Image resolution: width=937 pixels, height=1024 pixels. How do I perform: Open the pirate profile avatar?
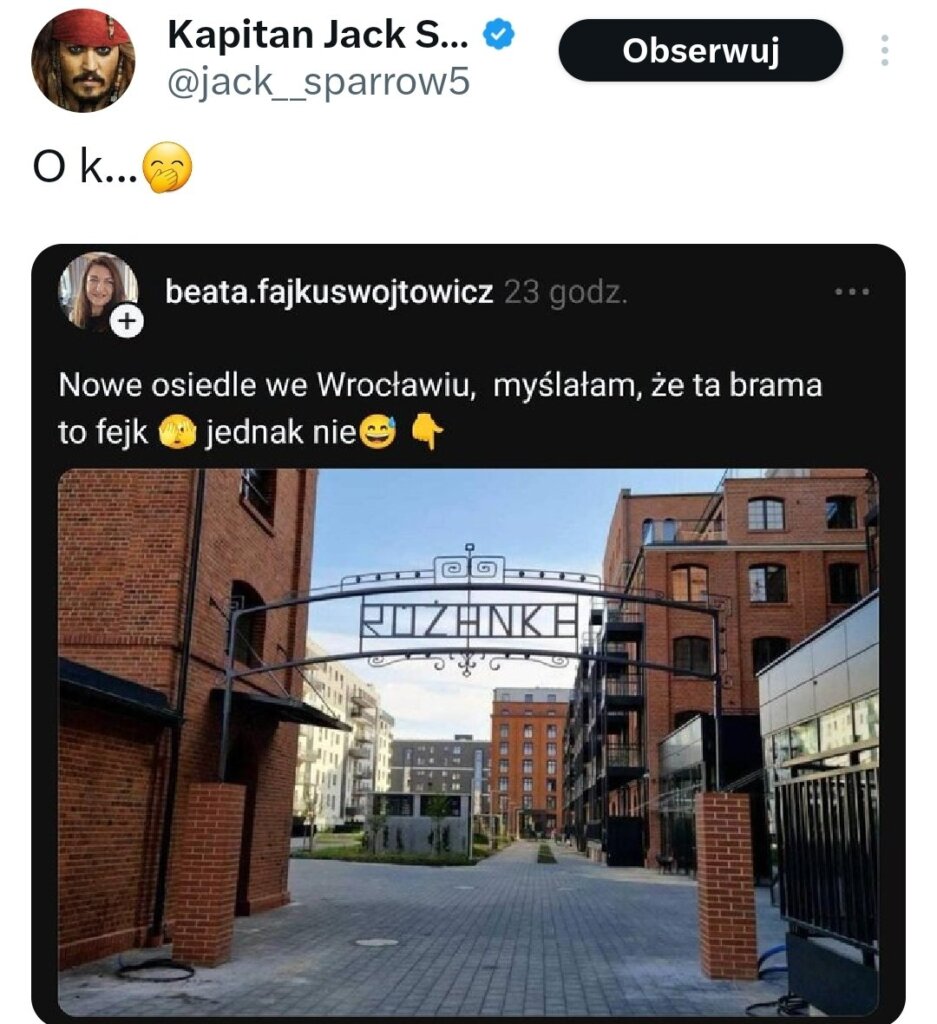[x=83, y=60]
